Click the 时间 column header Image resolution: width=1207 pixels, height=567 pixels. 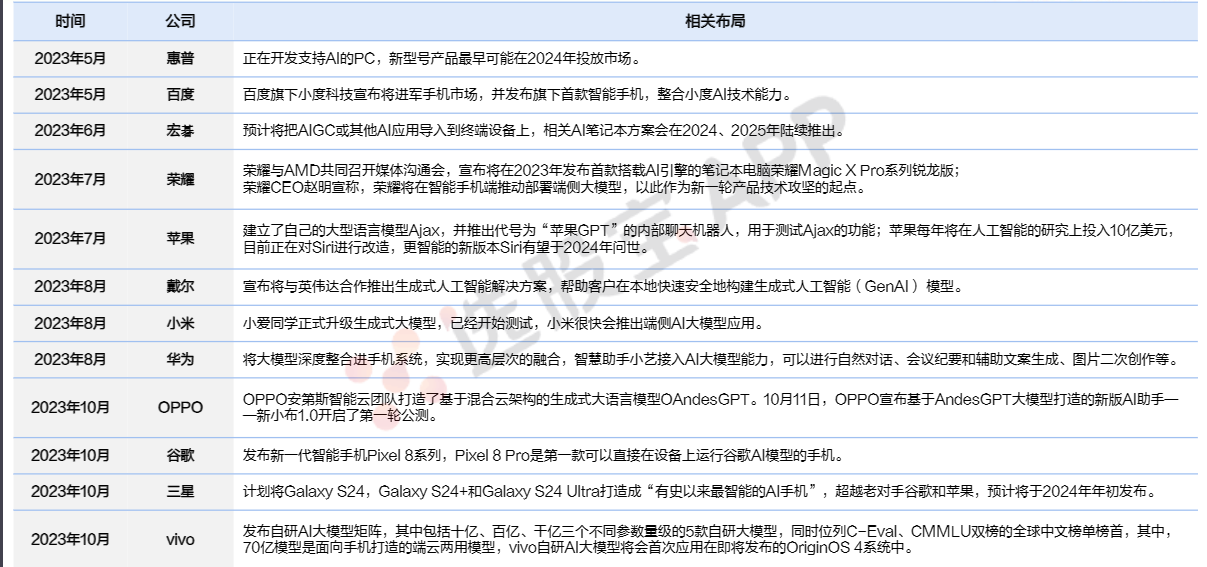click(70, 21)
